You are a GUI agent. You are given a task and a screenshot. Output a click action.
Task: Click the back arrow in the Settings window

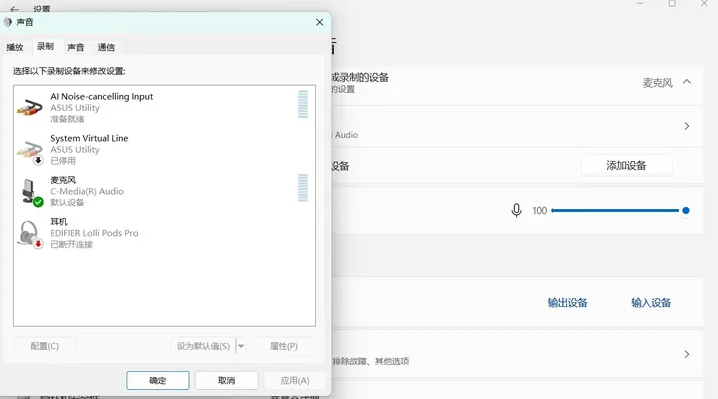[14, 9]
